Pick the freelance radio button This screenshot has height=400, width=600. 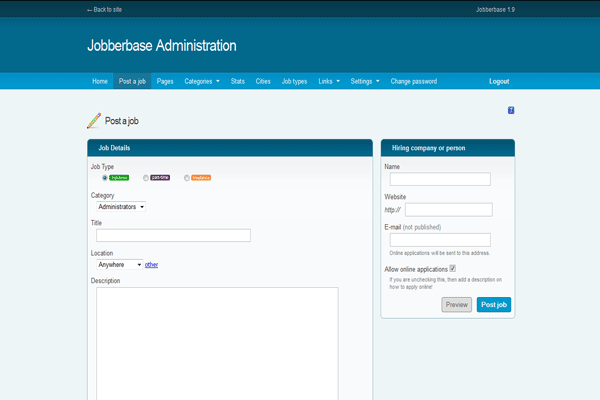pyautogui.click(x=187, y=178)
